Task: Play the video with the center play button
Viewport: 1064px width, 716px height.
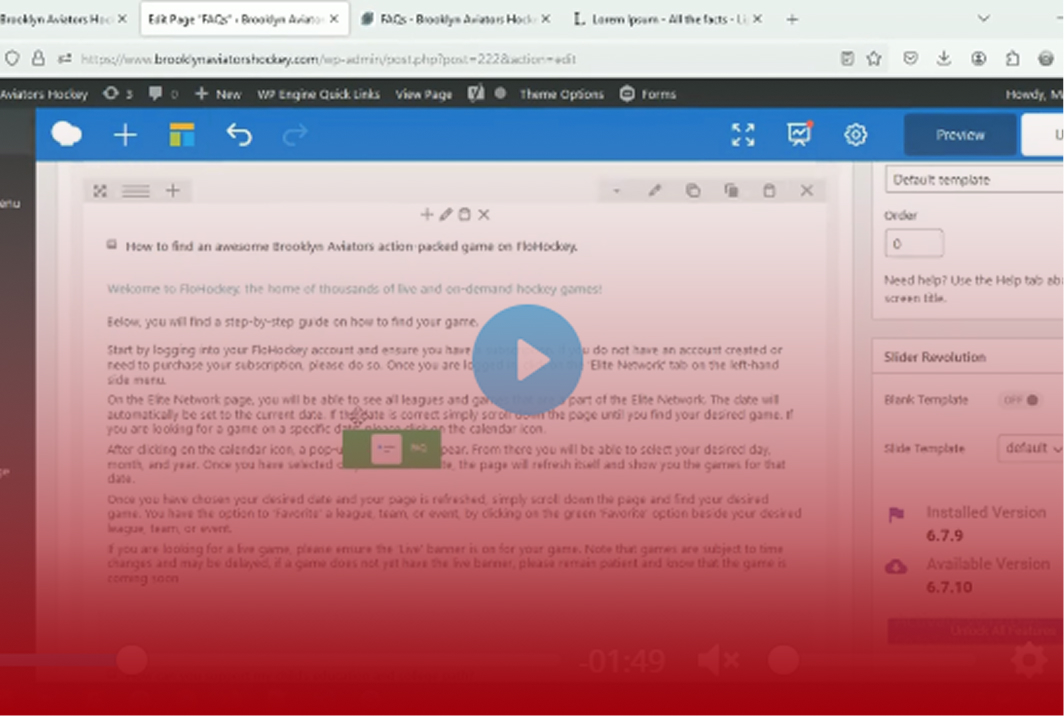Action: coord(527,359)
